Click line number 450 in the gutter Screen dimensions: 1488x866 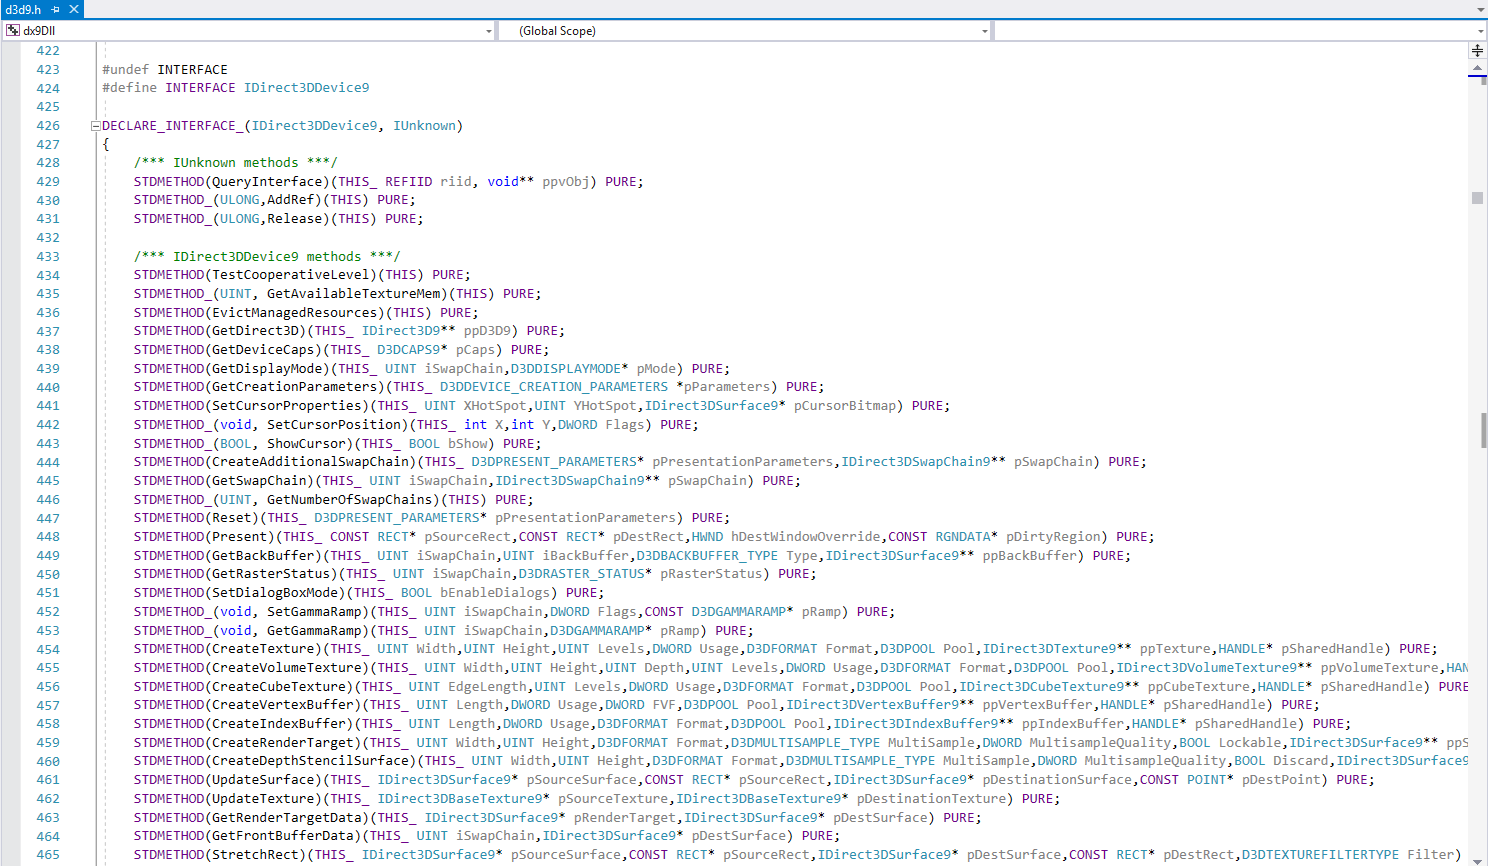tap(48, 575)
